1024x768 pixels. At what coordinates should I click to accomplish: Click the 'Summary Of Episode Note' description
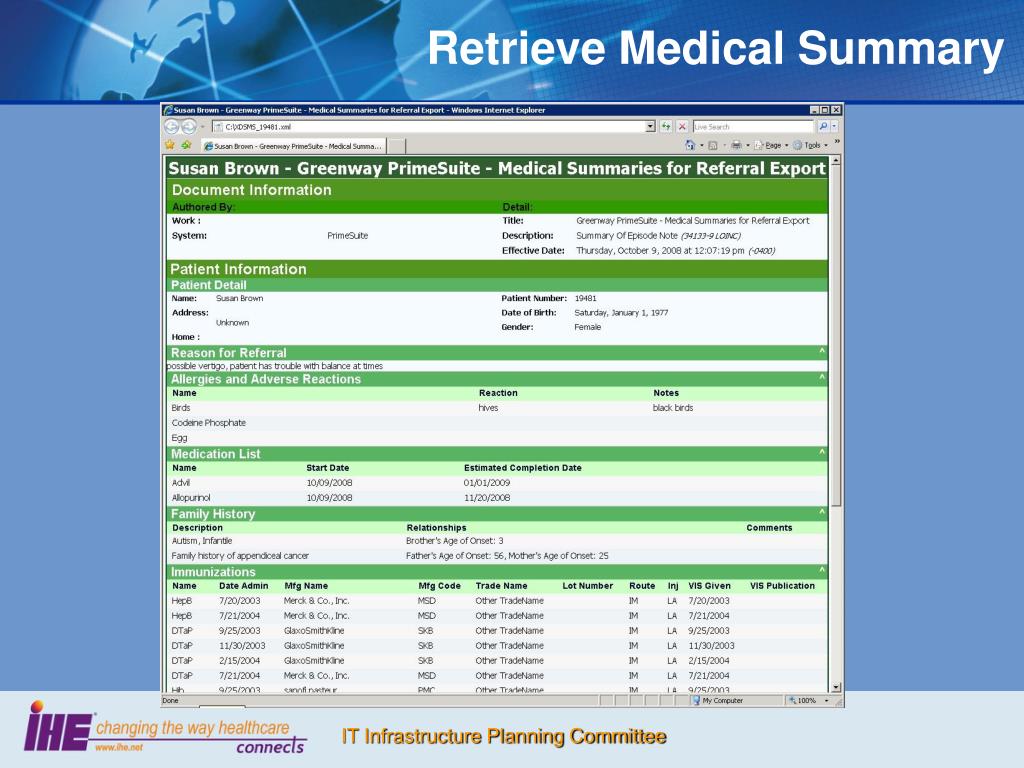click(626, 236)
